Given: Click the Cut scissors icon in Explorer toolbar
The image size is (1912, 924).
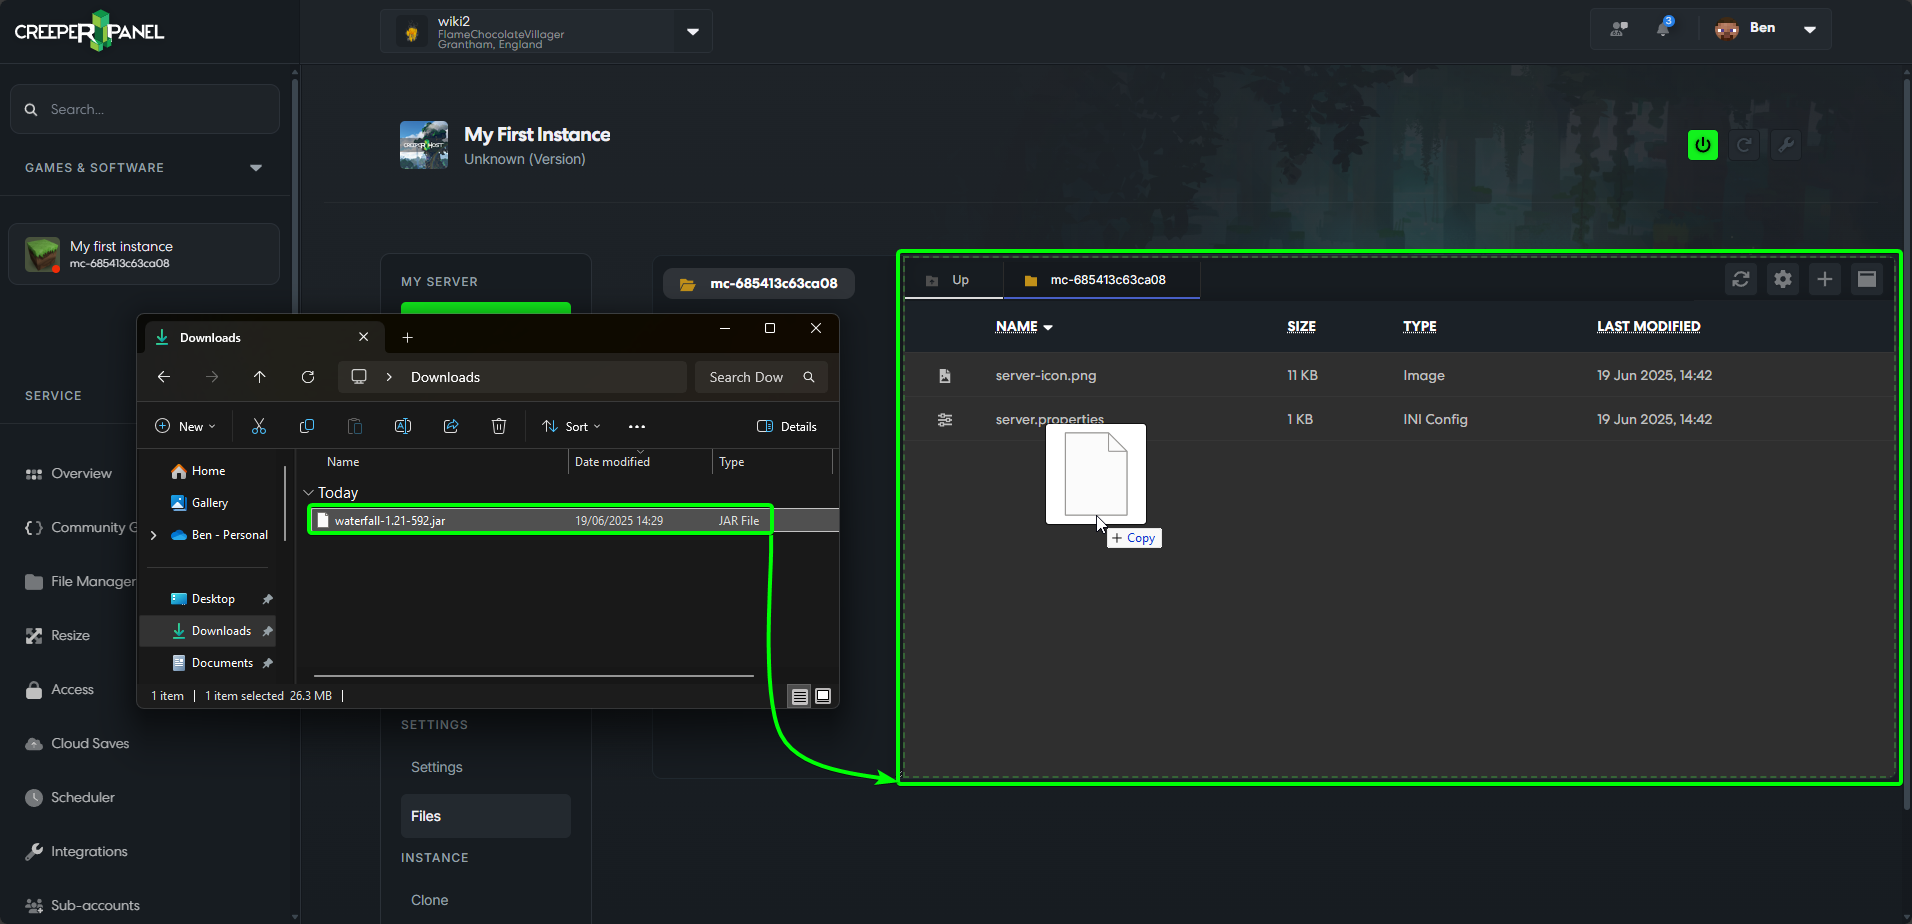Looking at the screenshot, I should (x=259, y=426).
